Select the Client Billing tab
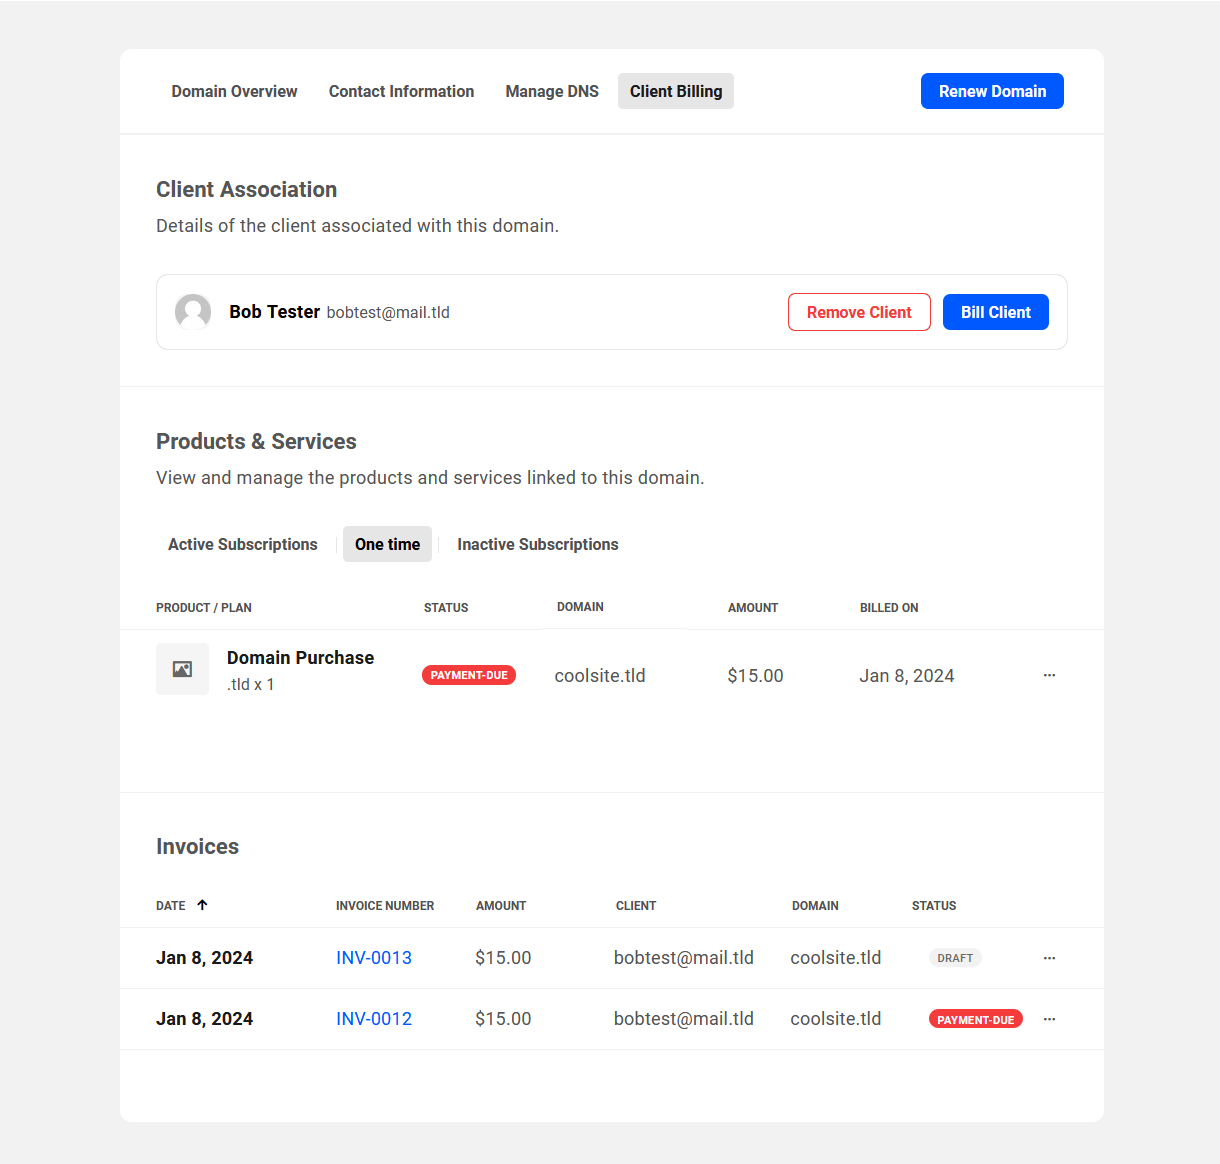The image size is (1220, 1164). (x=675, y=91)
